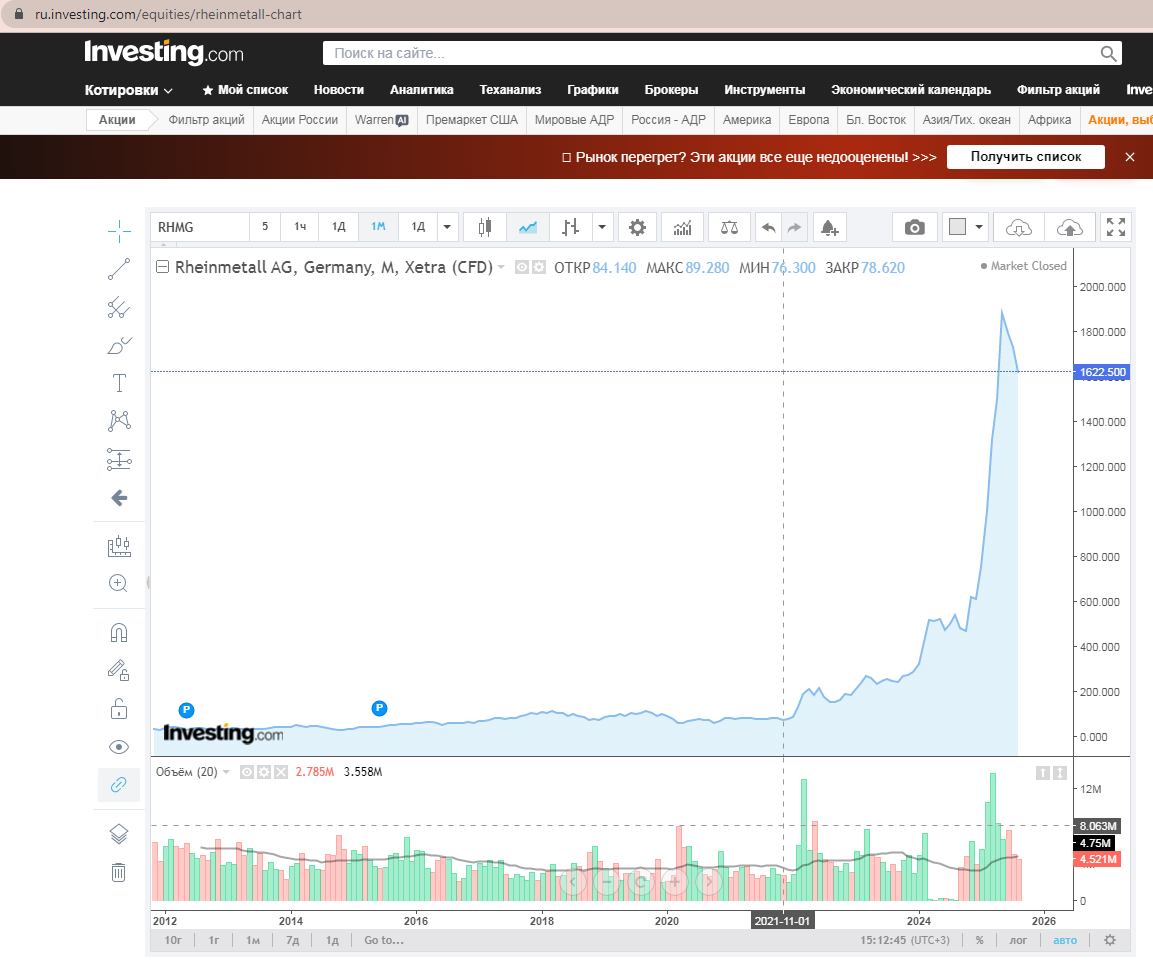Select the text annotation tool
1153x964 pixels.
tap(118, 383)
